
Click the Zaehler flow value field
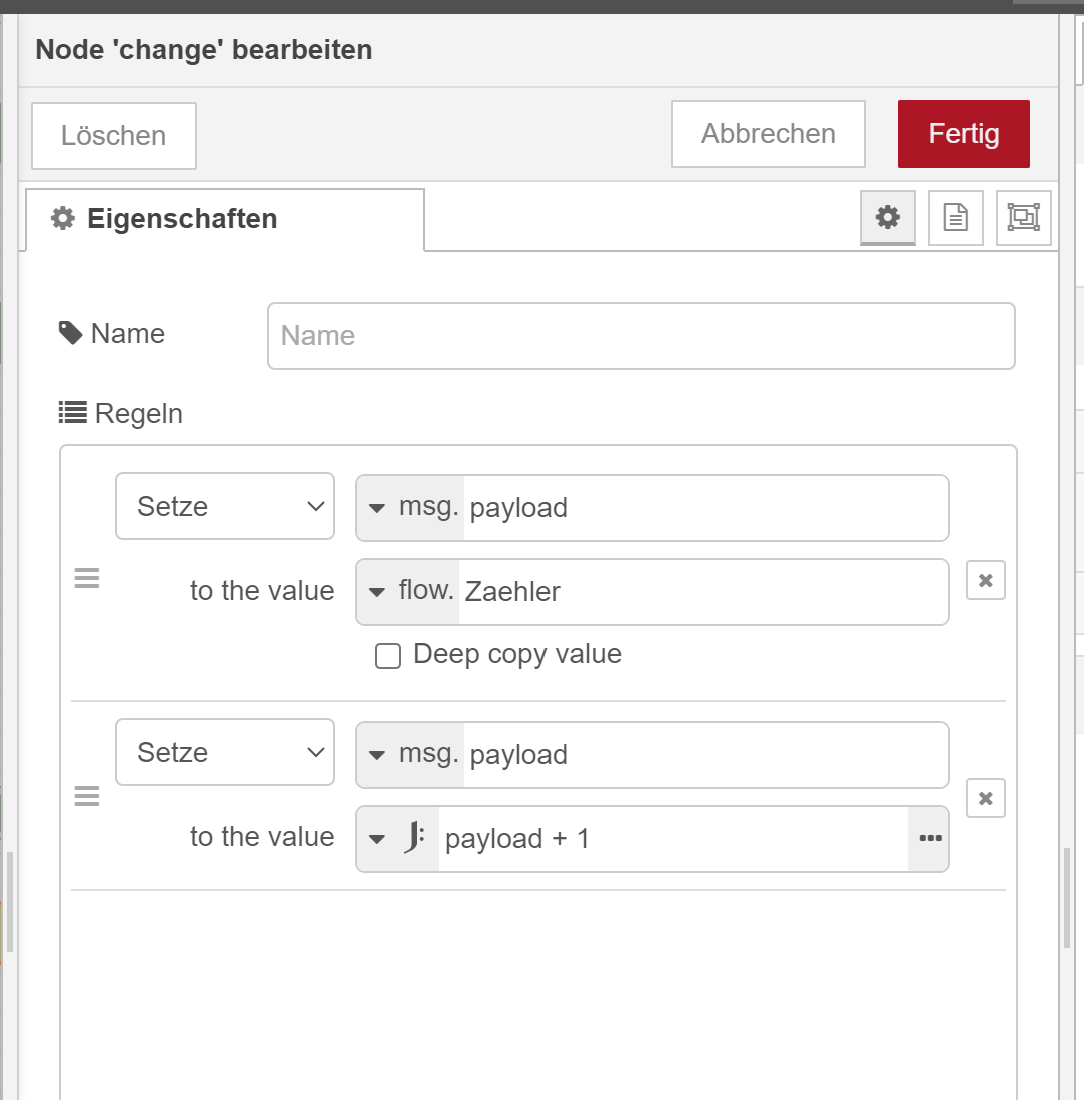coord(700,592)
